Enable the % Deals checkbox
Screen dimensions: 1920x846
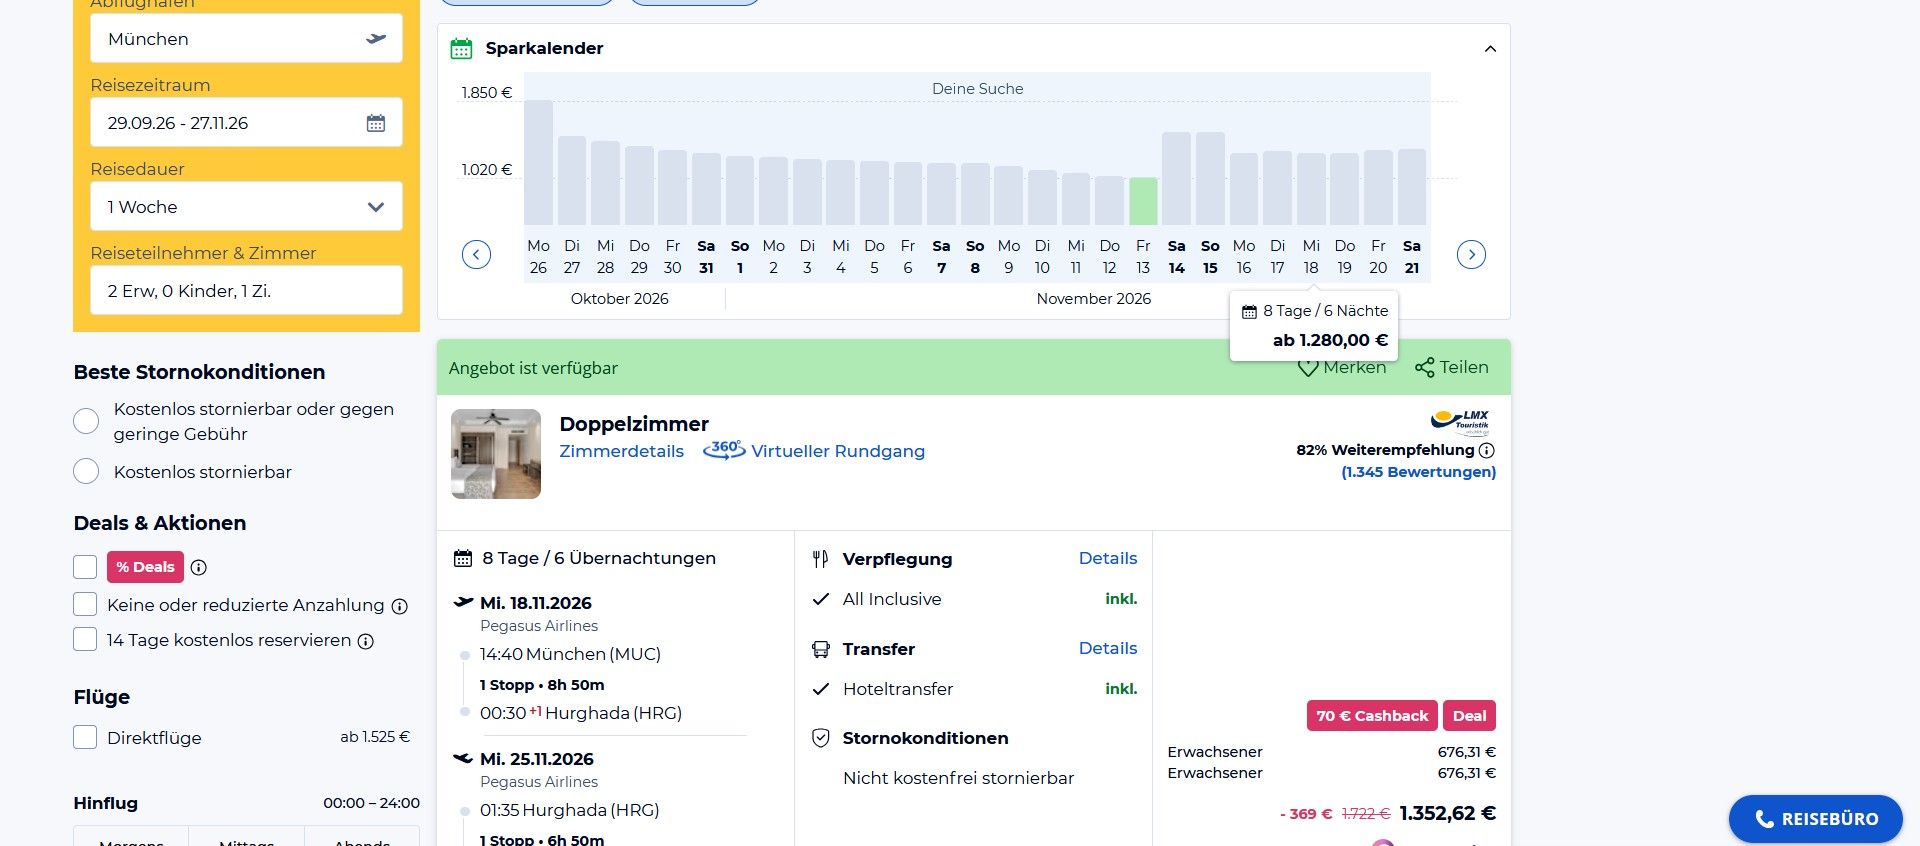[85, 567]
